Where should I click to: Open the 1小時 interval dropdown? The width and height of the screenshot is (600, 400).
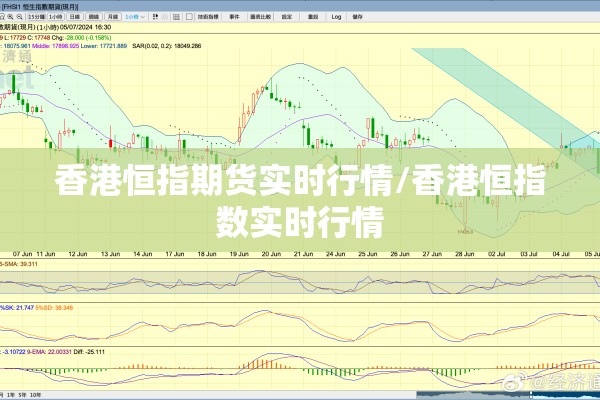[x=135, y=17]
